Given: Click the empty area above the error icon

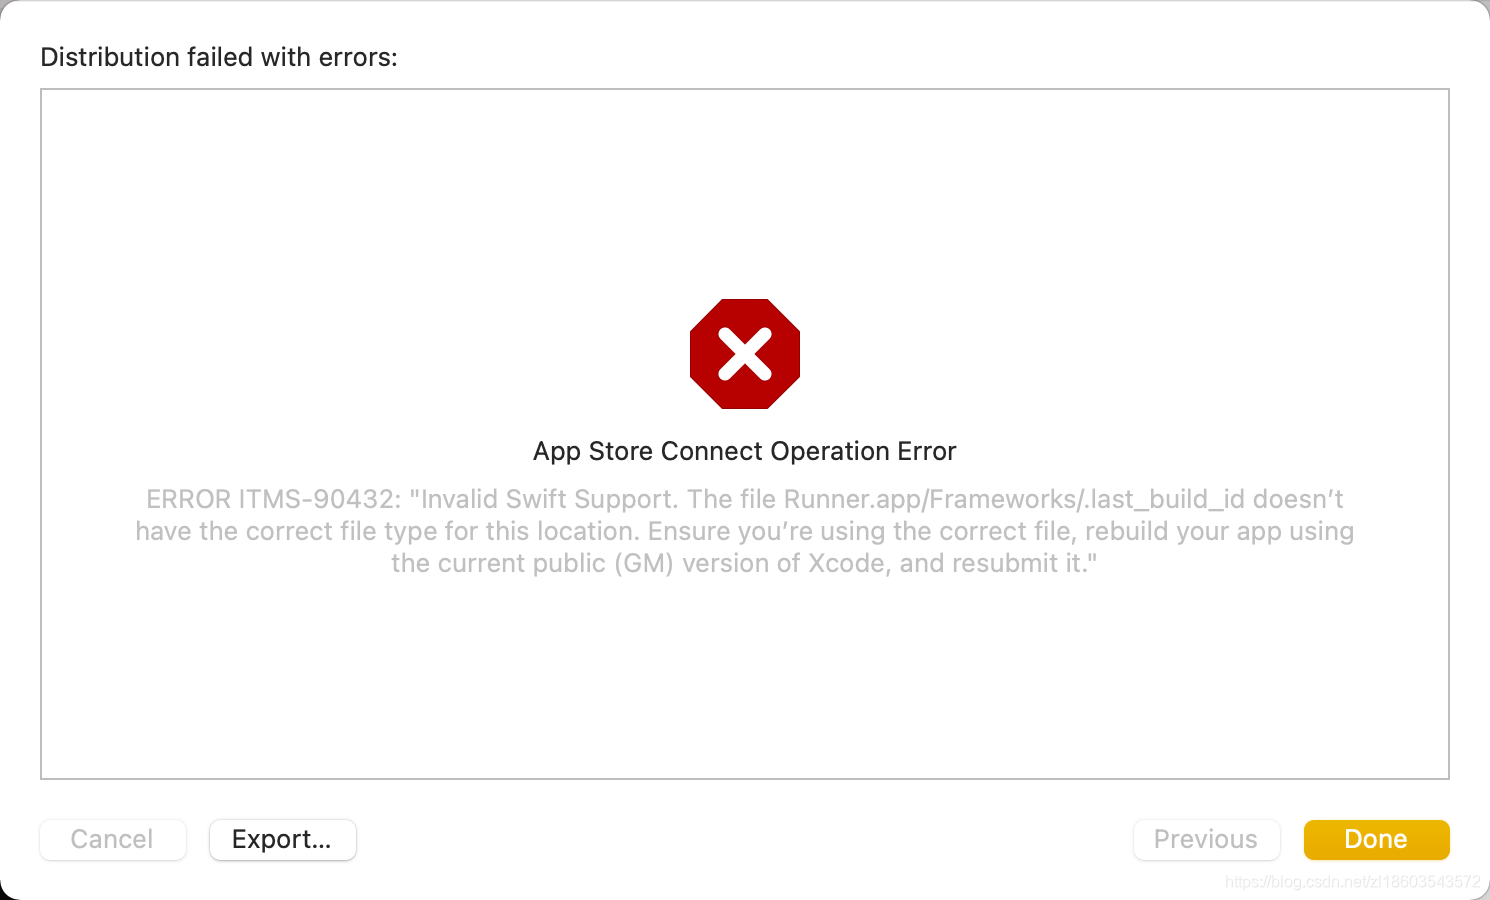Looking at the screenshot, I should point(744,200).
